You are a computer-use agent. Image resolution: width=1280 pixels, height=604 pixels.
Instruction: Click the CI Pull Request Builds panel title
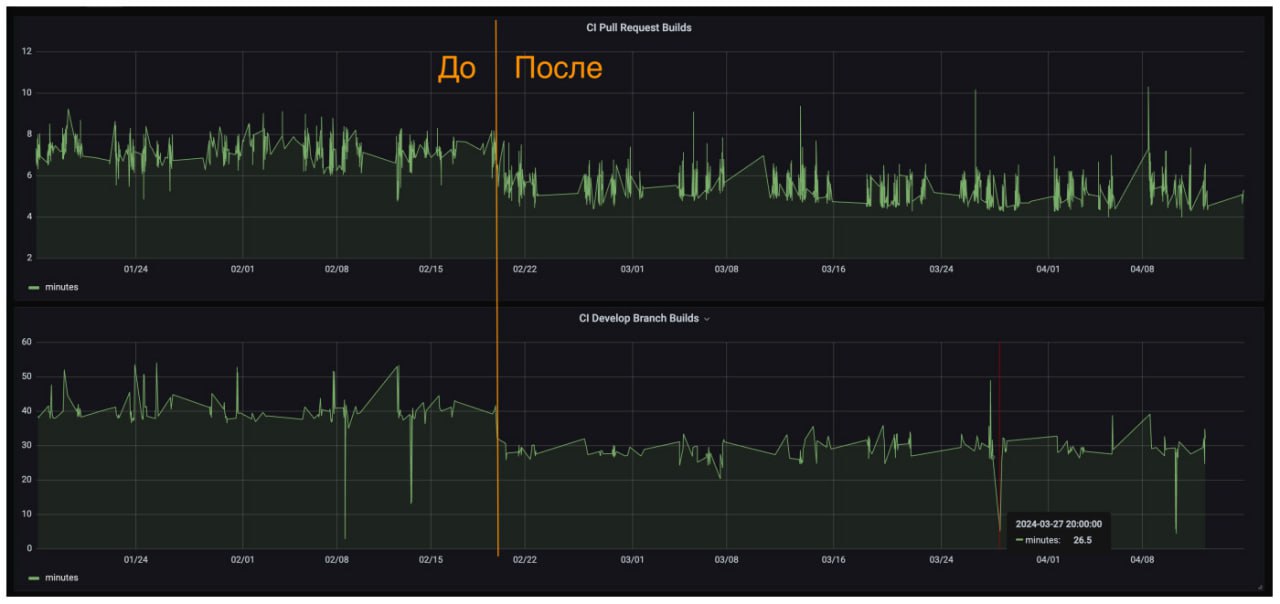click(x=639, y=28)
